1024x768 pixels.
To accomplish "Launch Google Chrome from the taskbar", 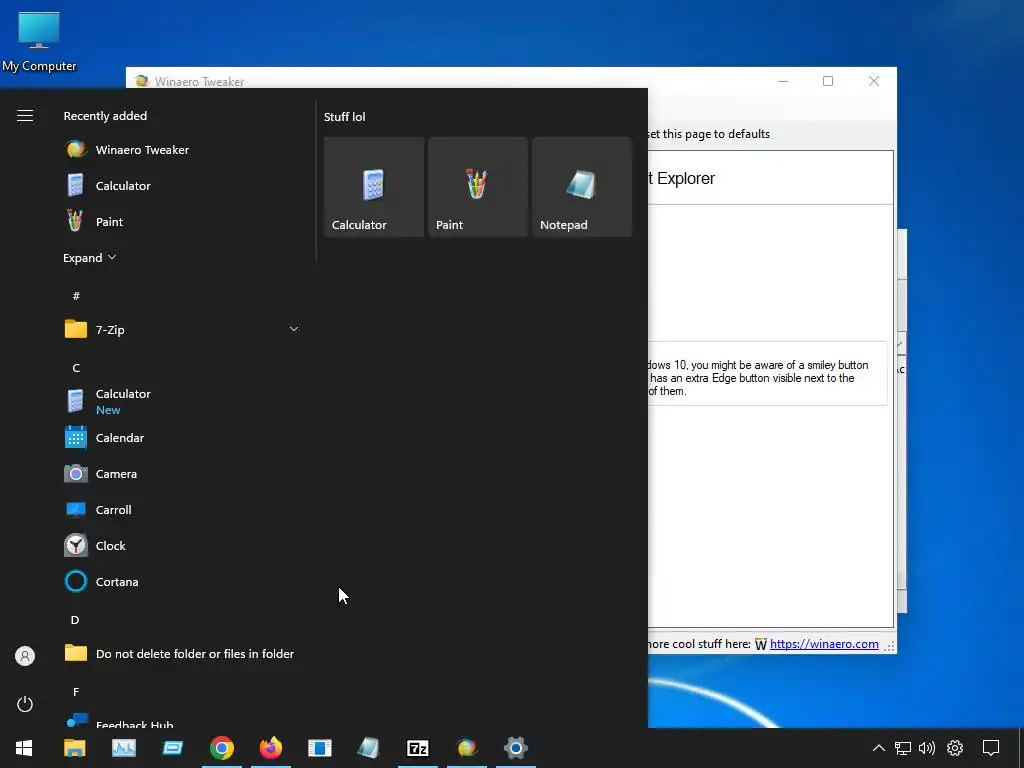I will tap(222, 748).
